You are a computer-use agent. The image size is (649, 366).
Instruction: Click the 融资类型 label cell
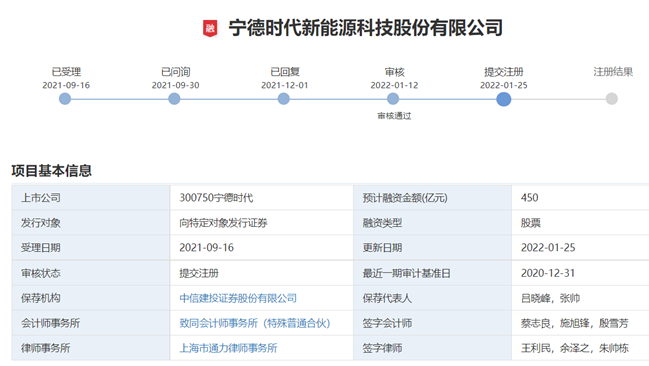tap(433, 223)
